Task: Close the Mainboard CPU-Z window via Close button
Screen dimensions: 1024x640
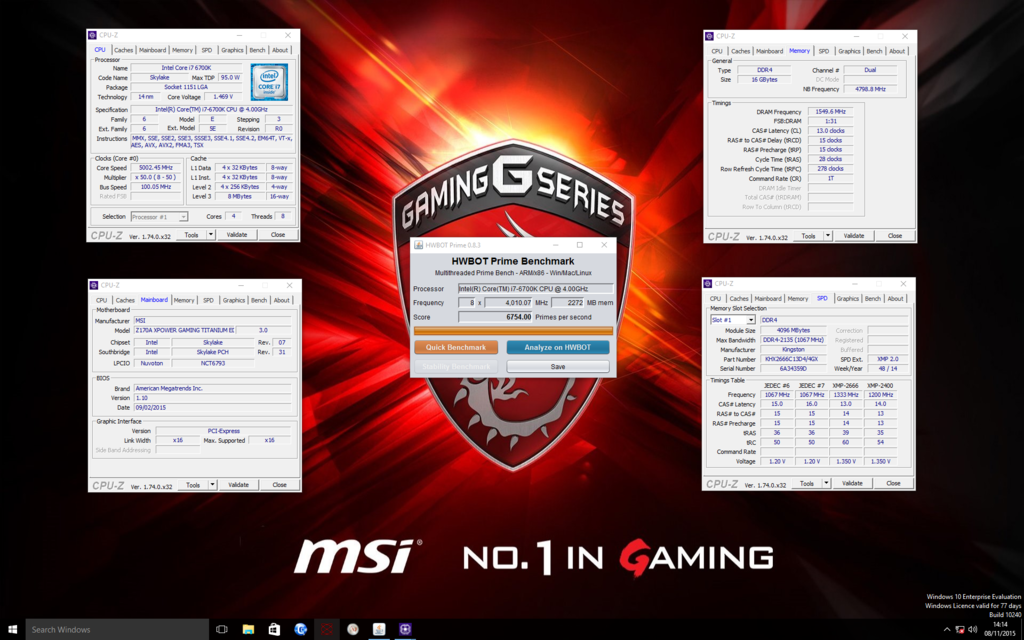Action: tap(280, 485)
